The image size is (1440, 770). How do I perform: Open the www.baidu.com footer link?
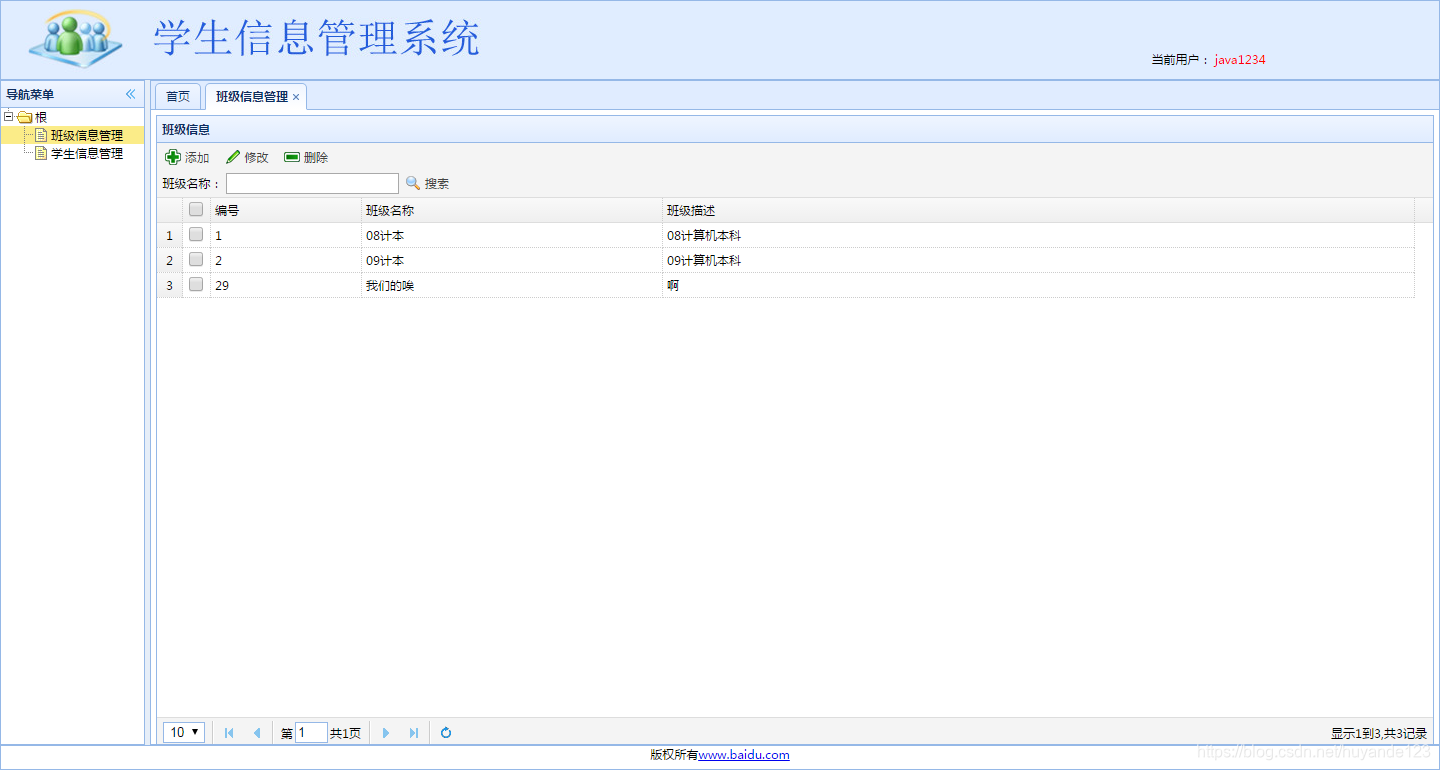(744, 755)
